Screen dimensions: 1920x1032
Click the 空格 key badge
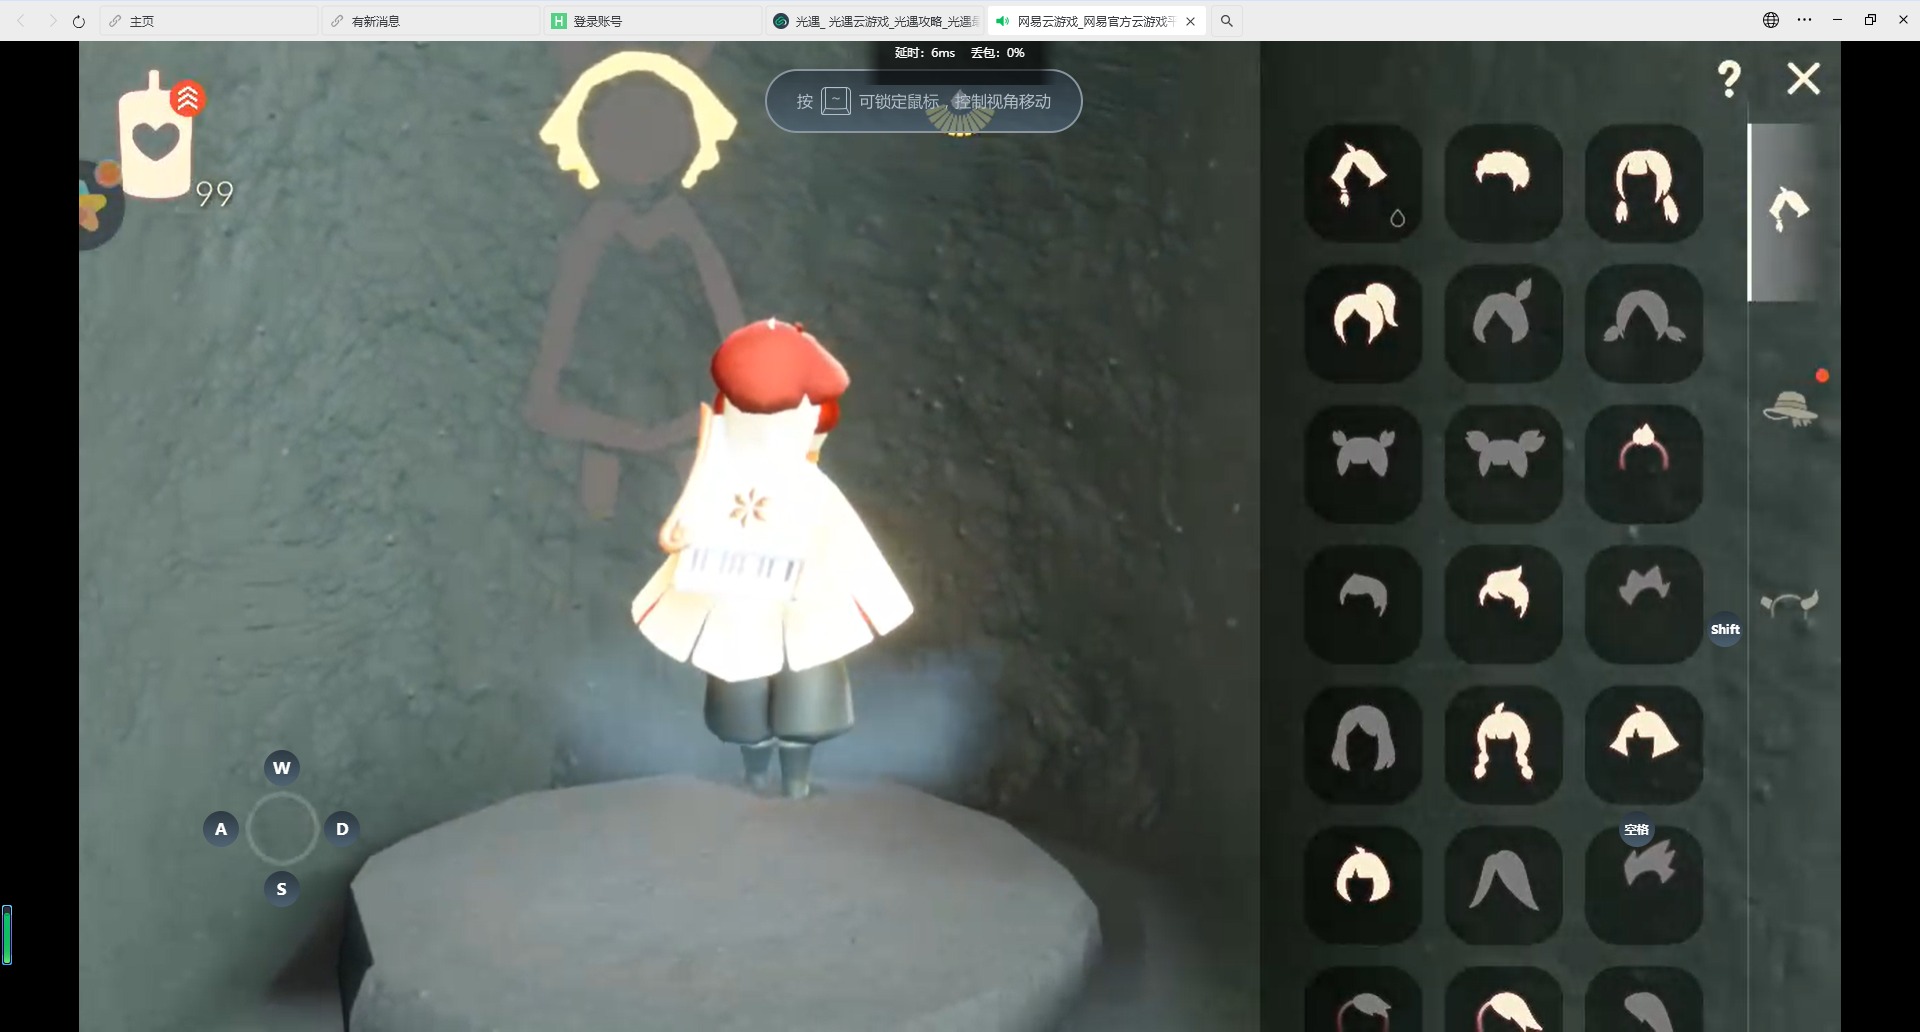coord(1637,830)
